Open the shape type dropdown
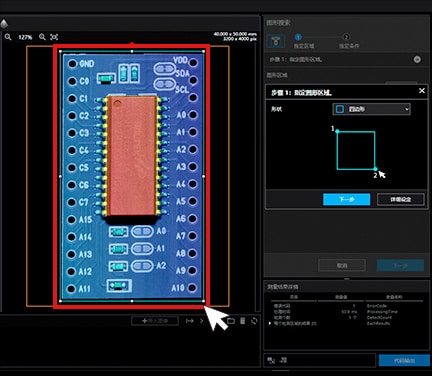This screenshot has height=376, width=432. (x=372, y=109)
